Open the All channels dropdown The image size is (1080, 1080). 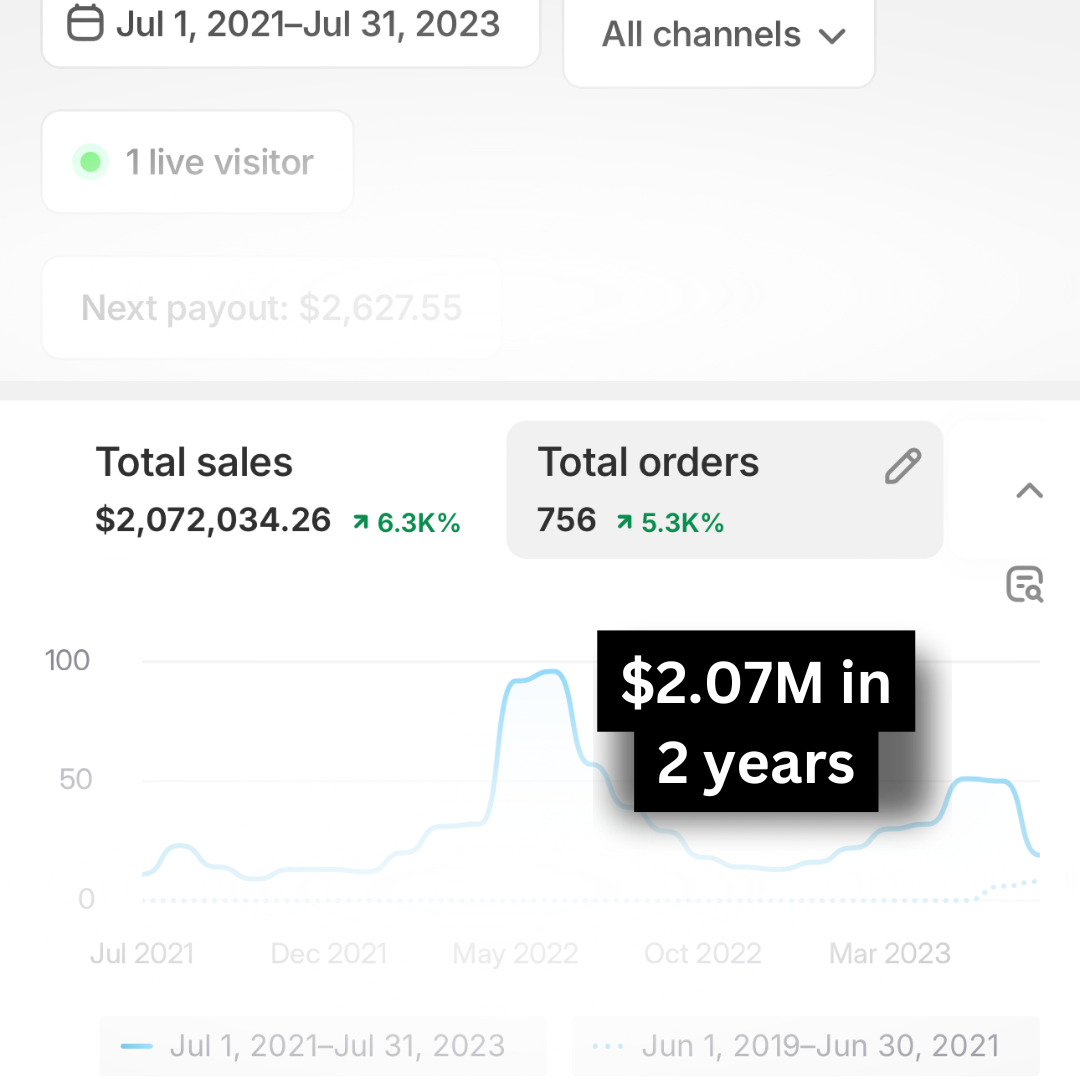point(720,36)
